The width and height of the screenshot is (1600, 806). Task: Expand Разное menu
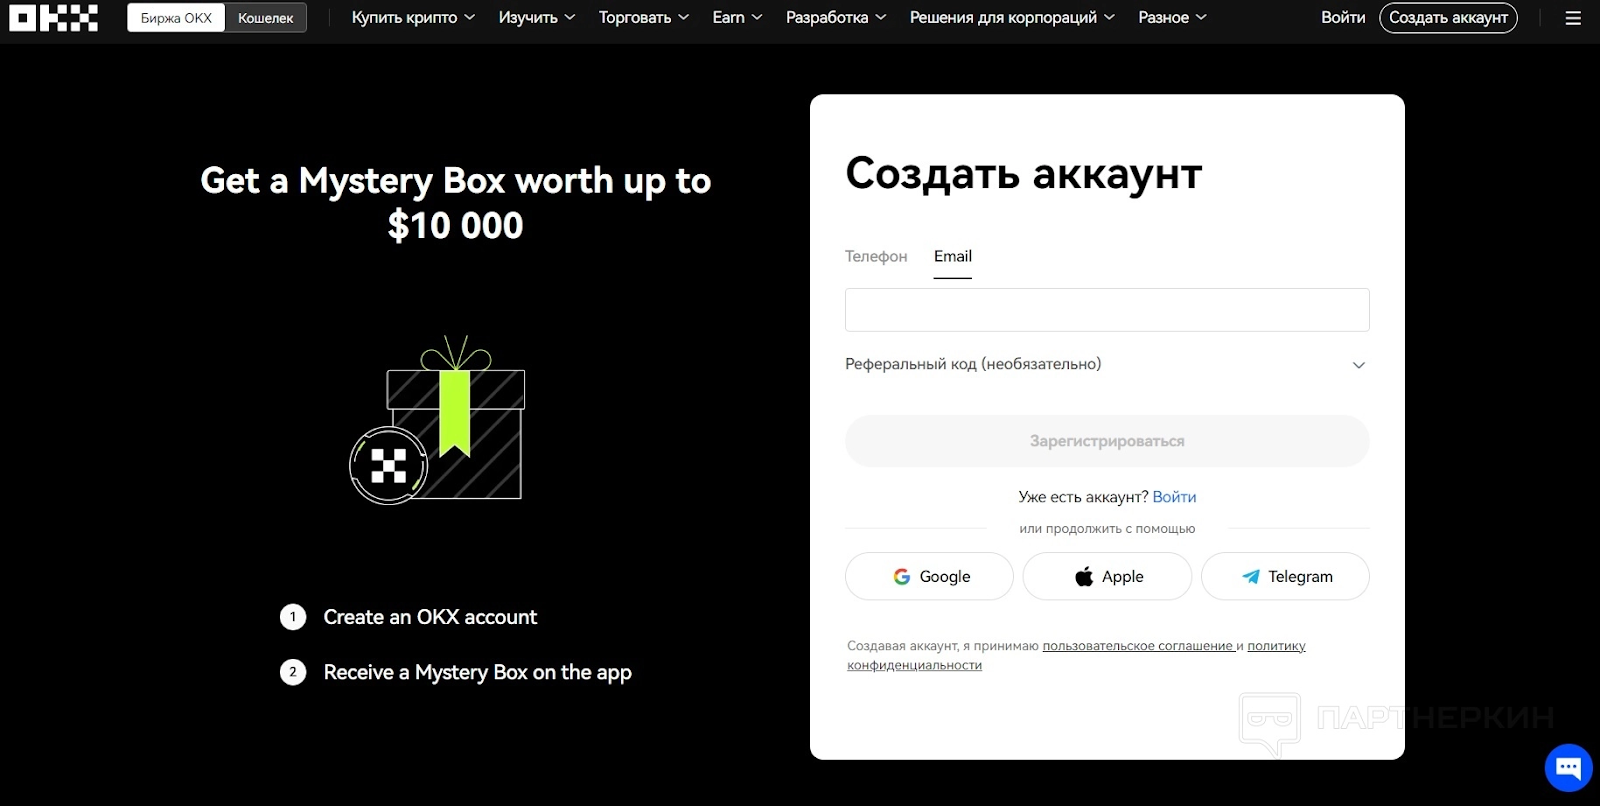click(x=1172, y=18)
